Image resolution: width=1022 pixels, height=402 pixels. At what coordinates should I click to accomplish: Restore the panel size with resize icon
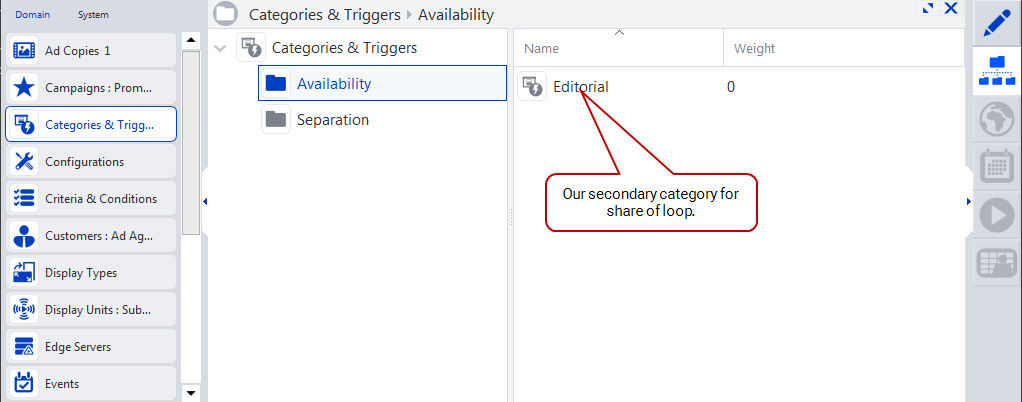click(928, 9)
